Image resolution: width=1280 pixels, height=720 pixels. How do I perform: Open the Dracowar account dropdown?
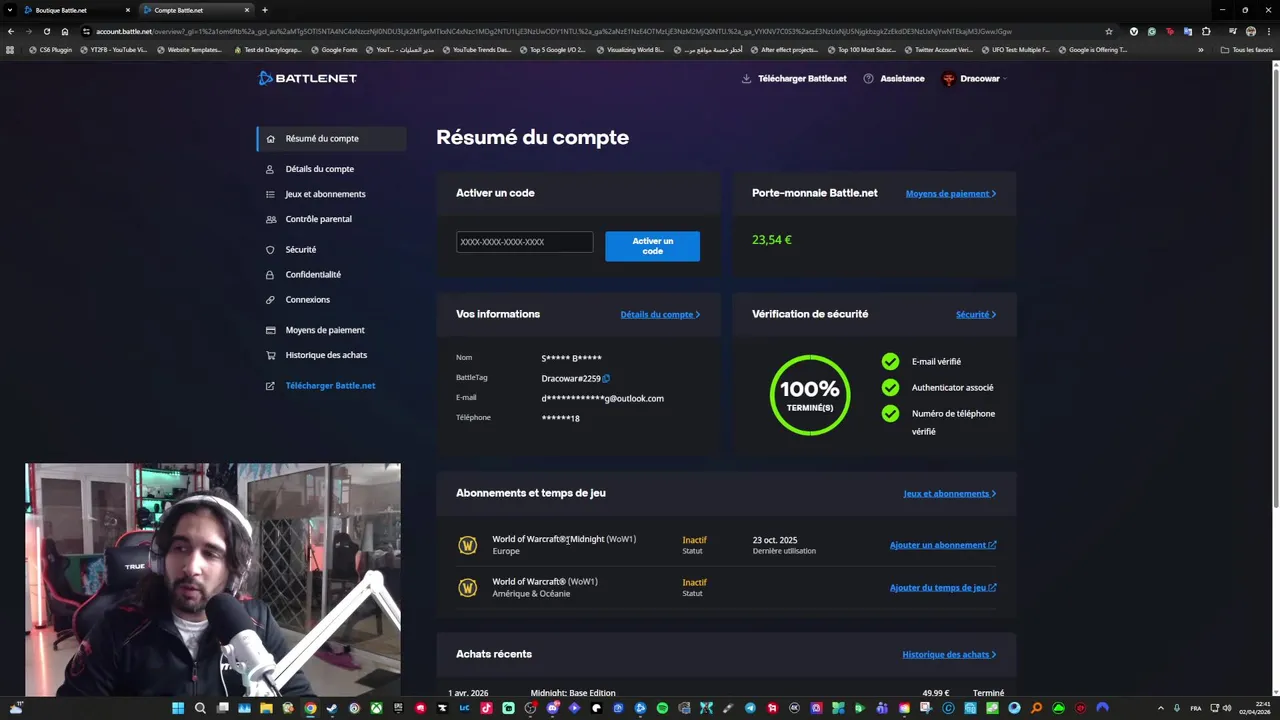point(974,78)
